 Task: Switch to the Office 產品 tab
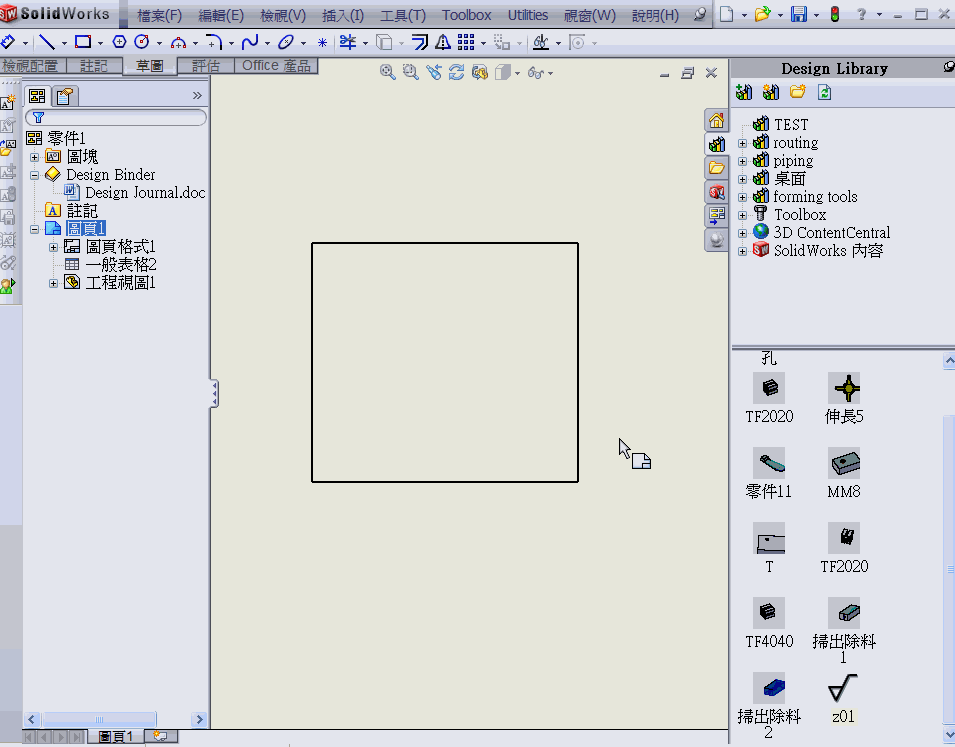(x=277, y=66)
